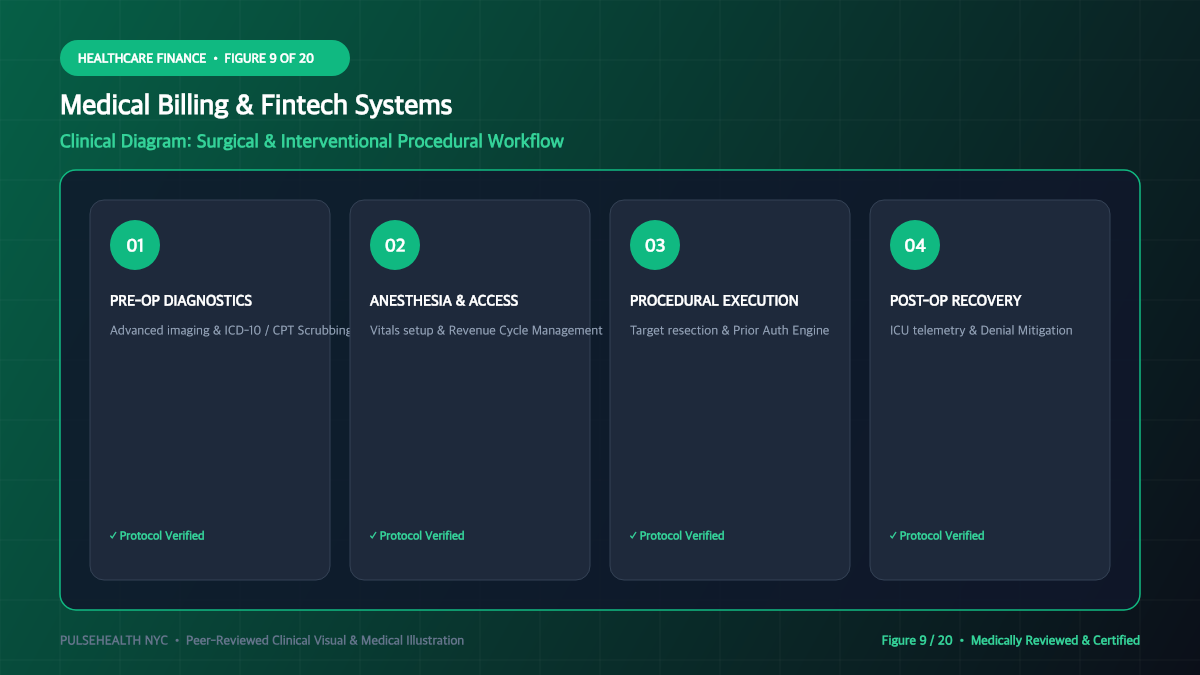Click Vitals setup & Revenue Cycle Management text
Screen dimensions: 1200x675
click(486, 330)
